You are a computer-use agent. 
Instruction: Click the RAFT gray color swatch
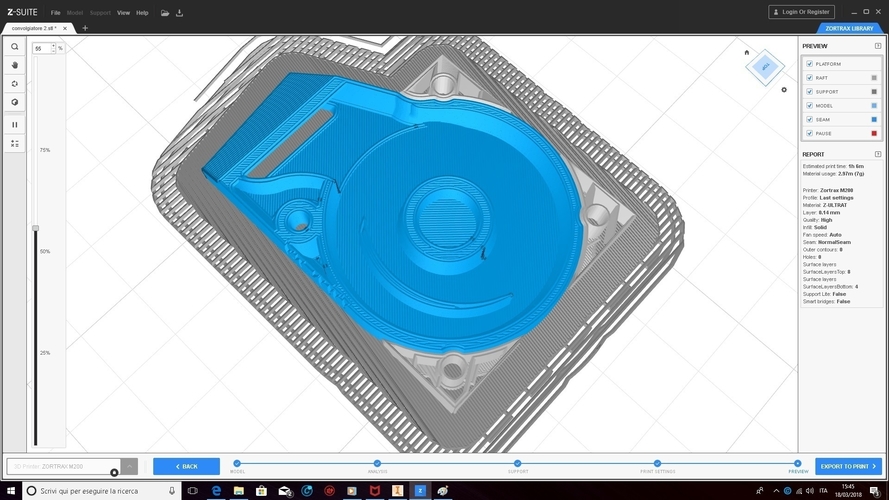click(x=874, y=78)
